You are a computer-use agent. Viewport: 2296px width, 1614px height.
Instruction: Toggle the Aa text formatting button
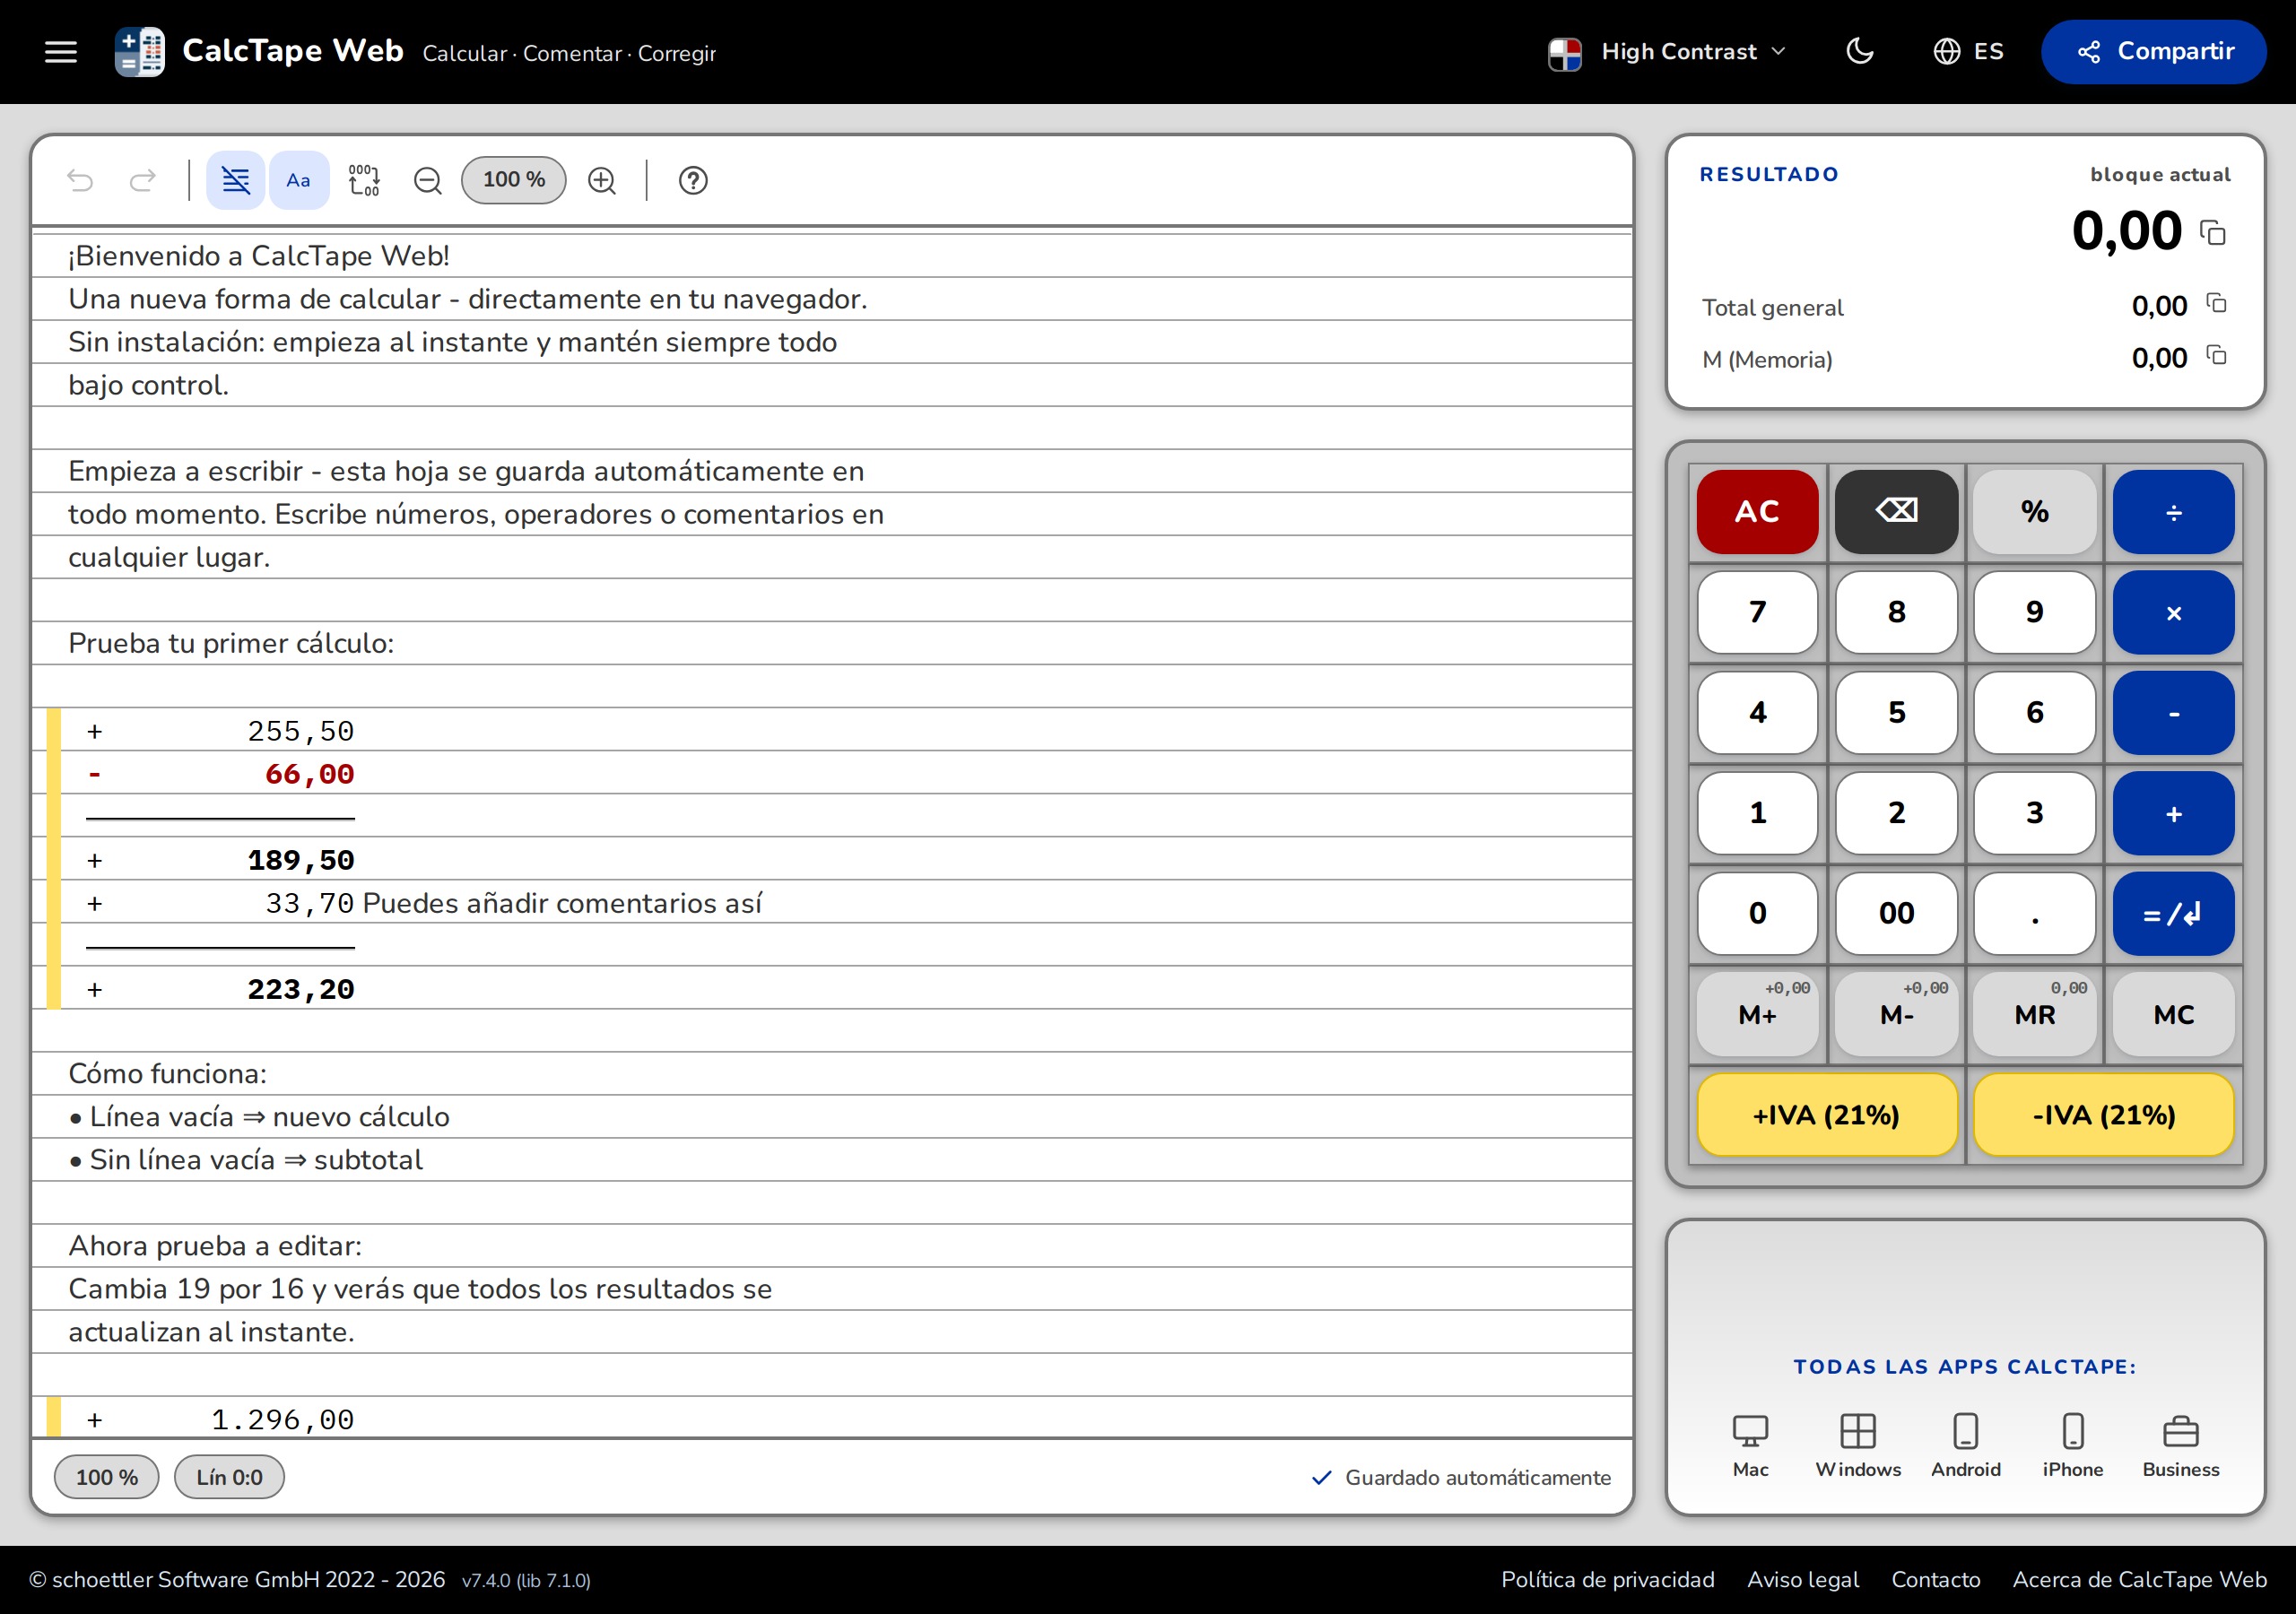[x=298, y=180]
